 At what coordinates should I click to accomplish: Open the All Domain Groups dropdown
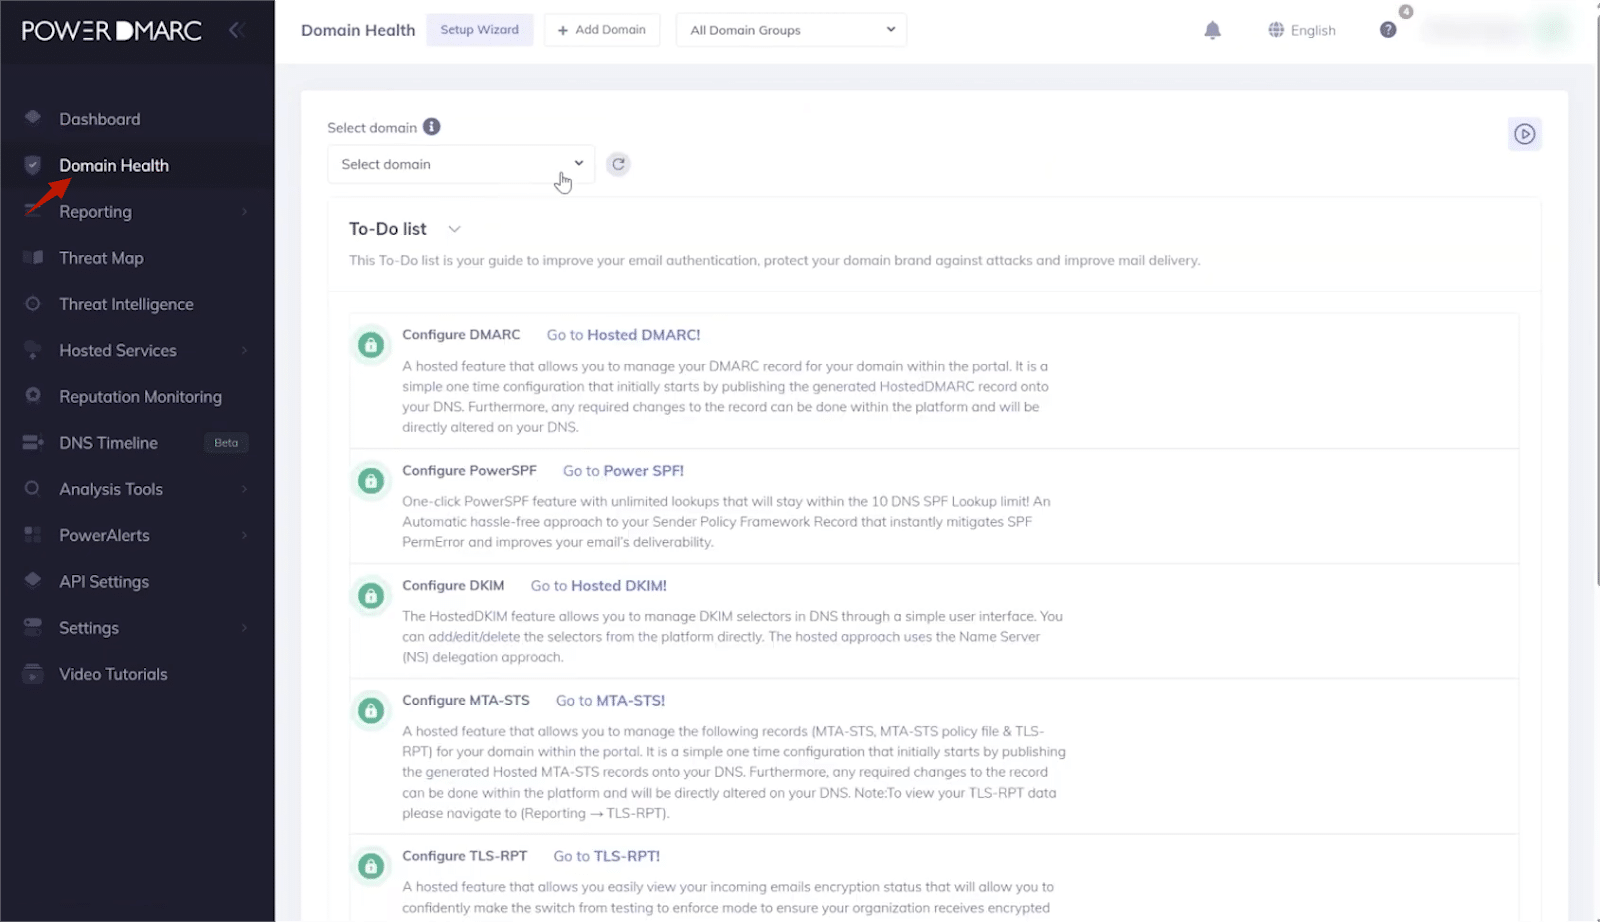click(x=789, y=30)
